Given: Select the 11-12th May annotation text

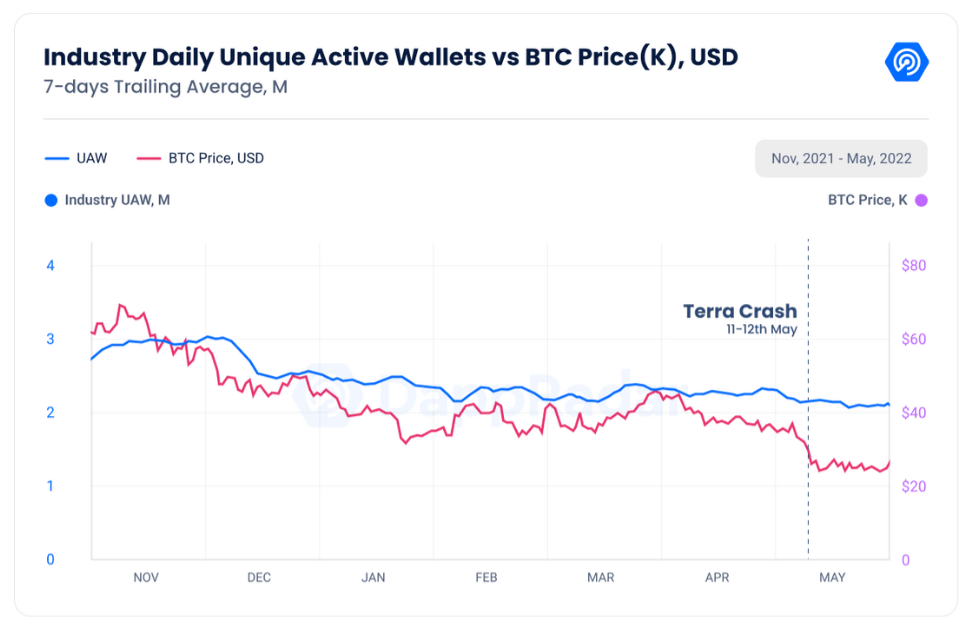Looking at the screenshot, I should [x=761, y=329].
